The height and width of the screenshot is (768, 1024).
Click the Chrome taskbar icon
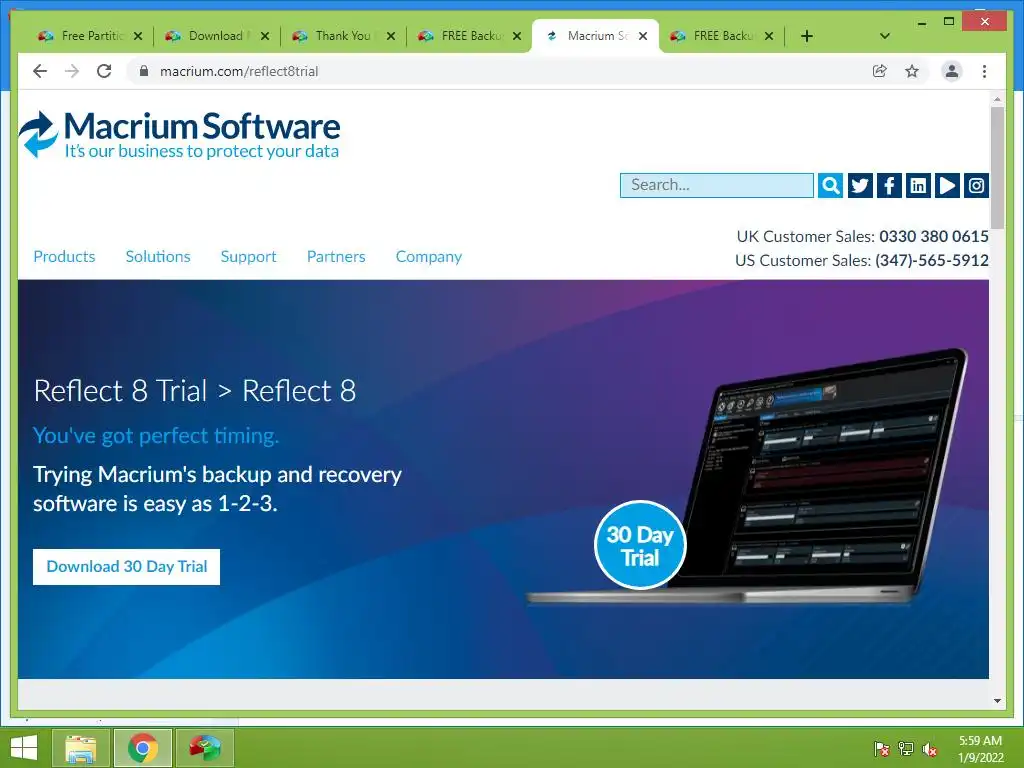[x=143, y=748]
